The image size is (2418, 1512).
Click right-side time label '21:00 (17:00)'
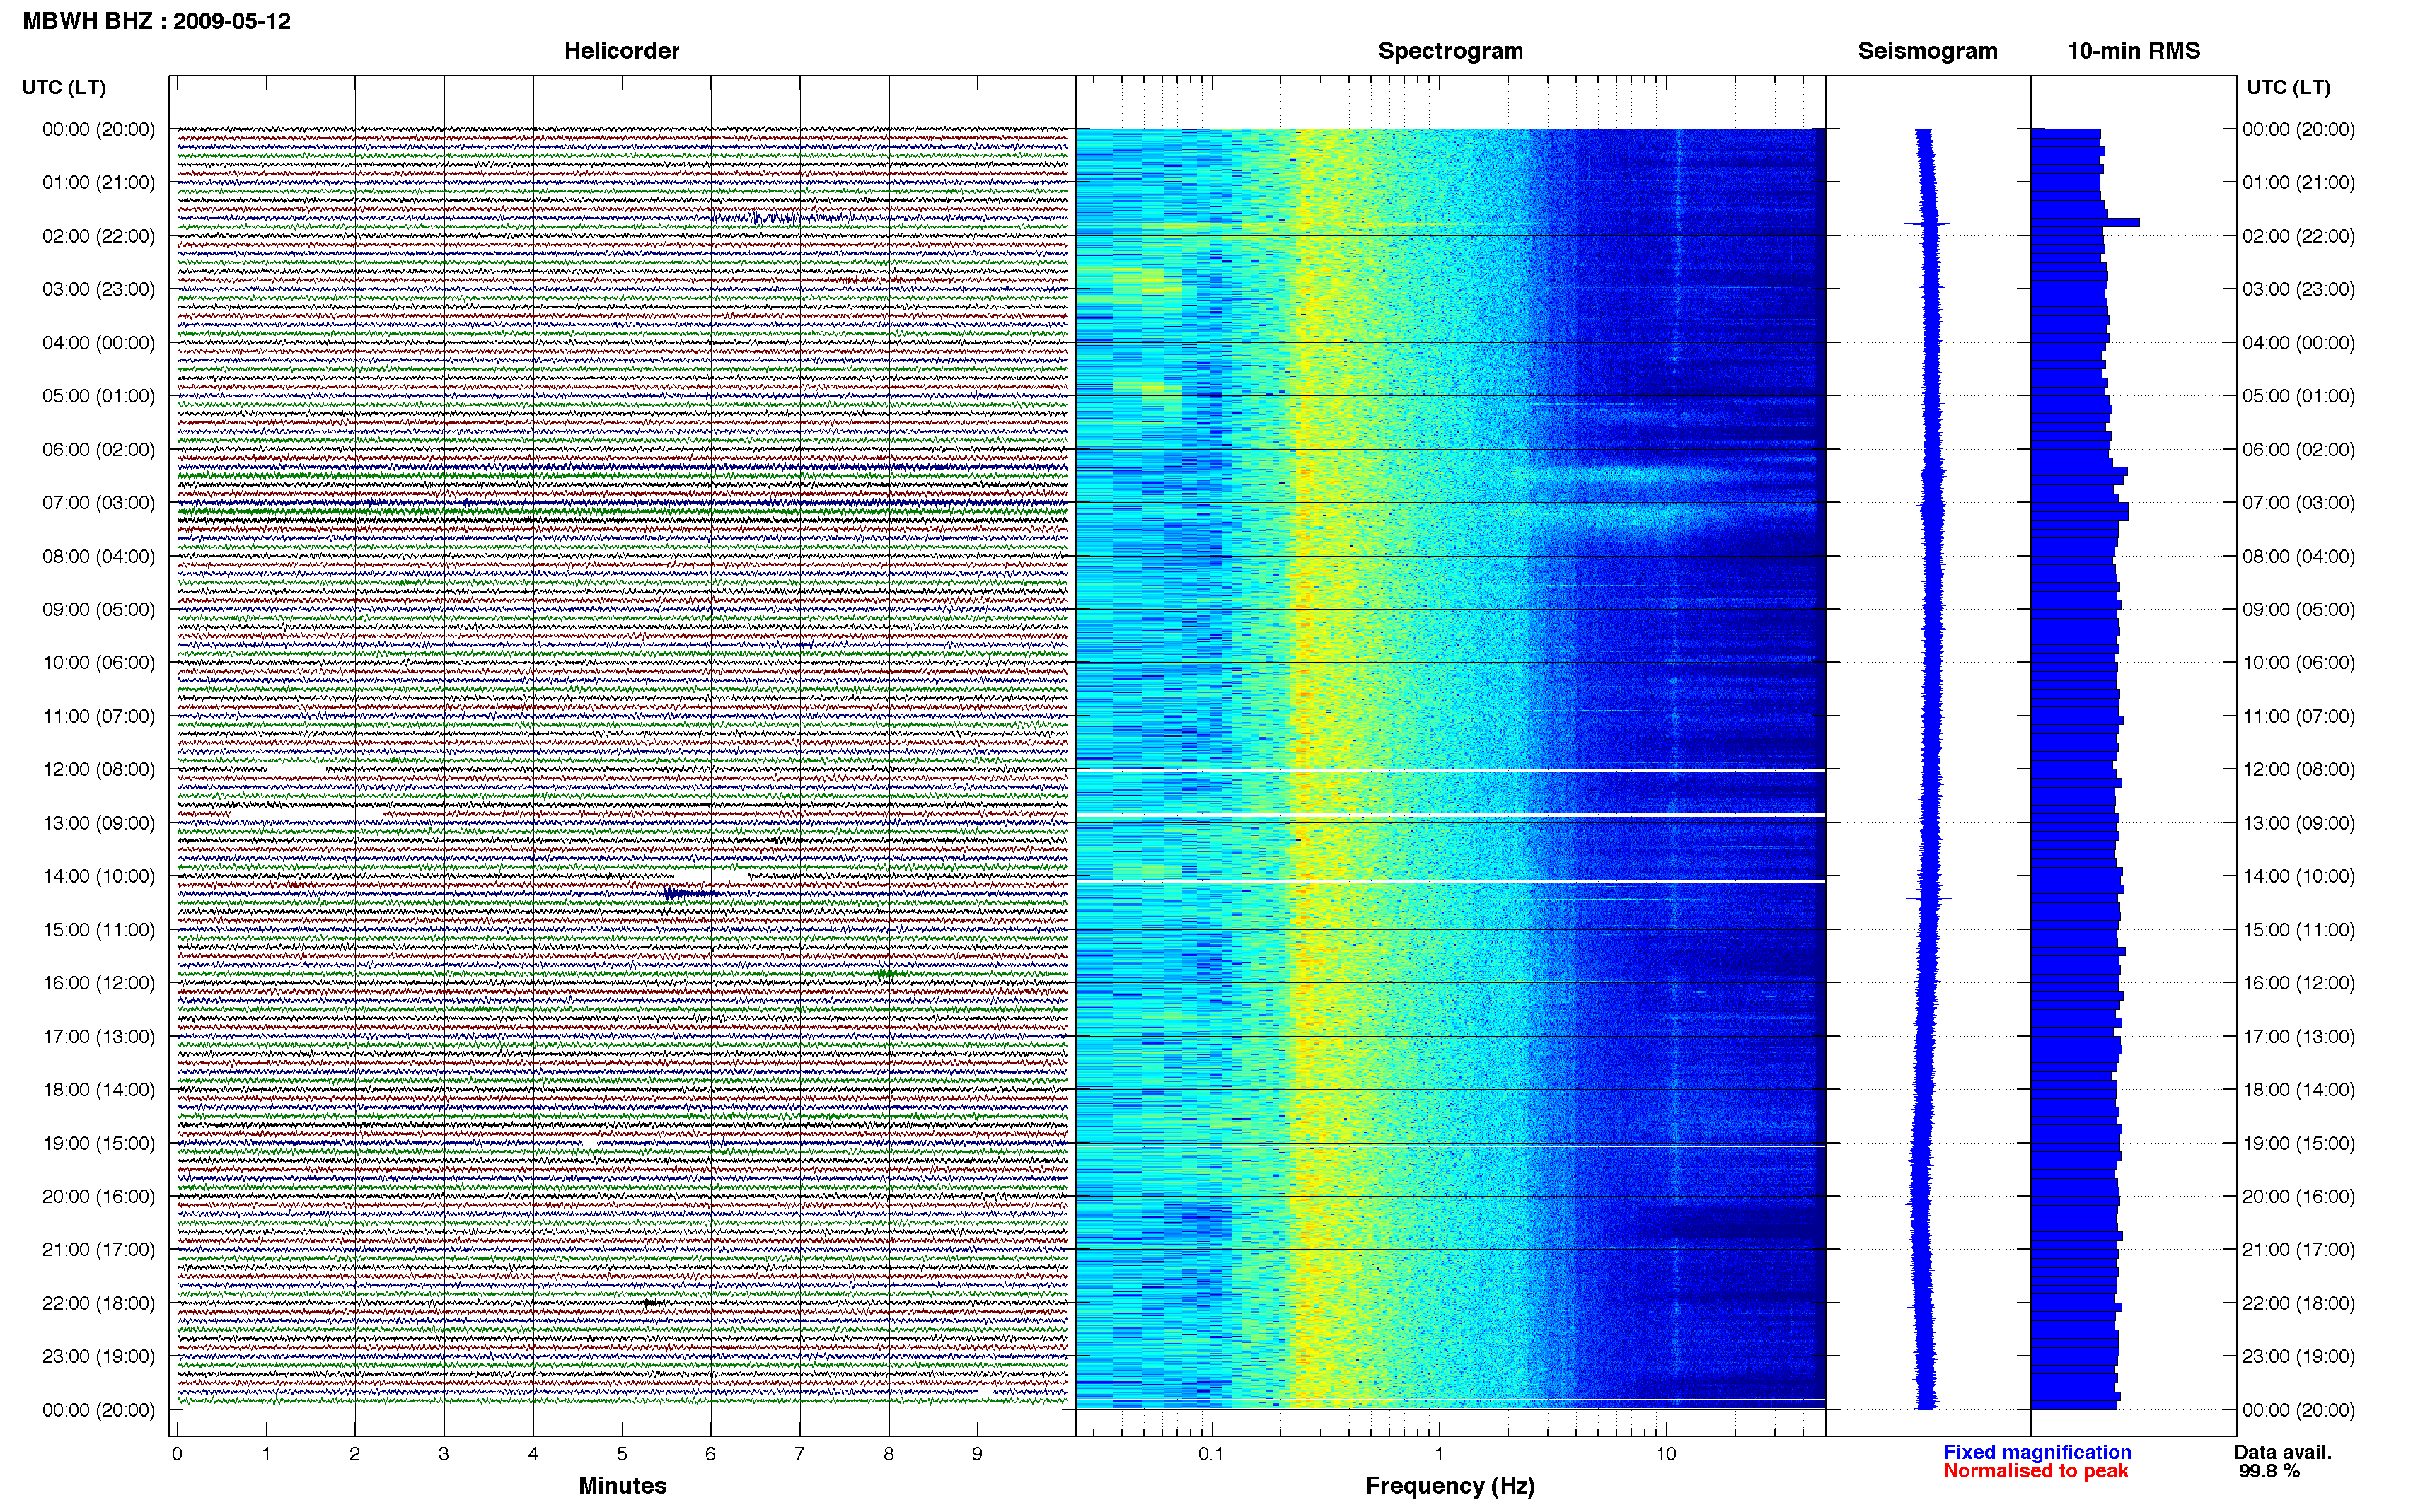click(2298, 1250)
